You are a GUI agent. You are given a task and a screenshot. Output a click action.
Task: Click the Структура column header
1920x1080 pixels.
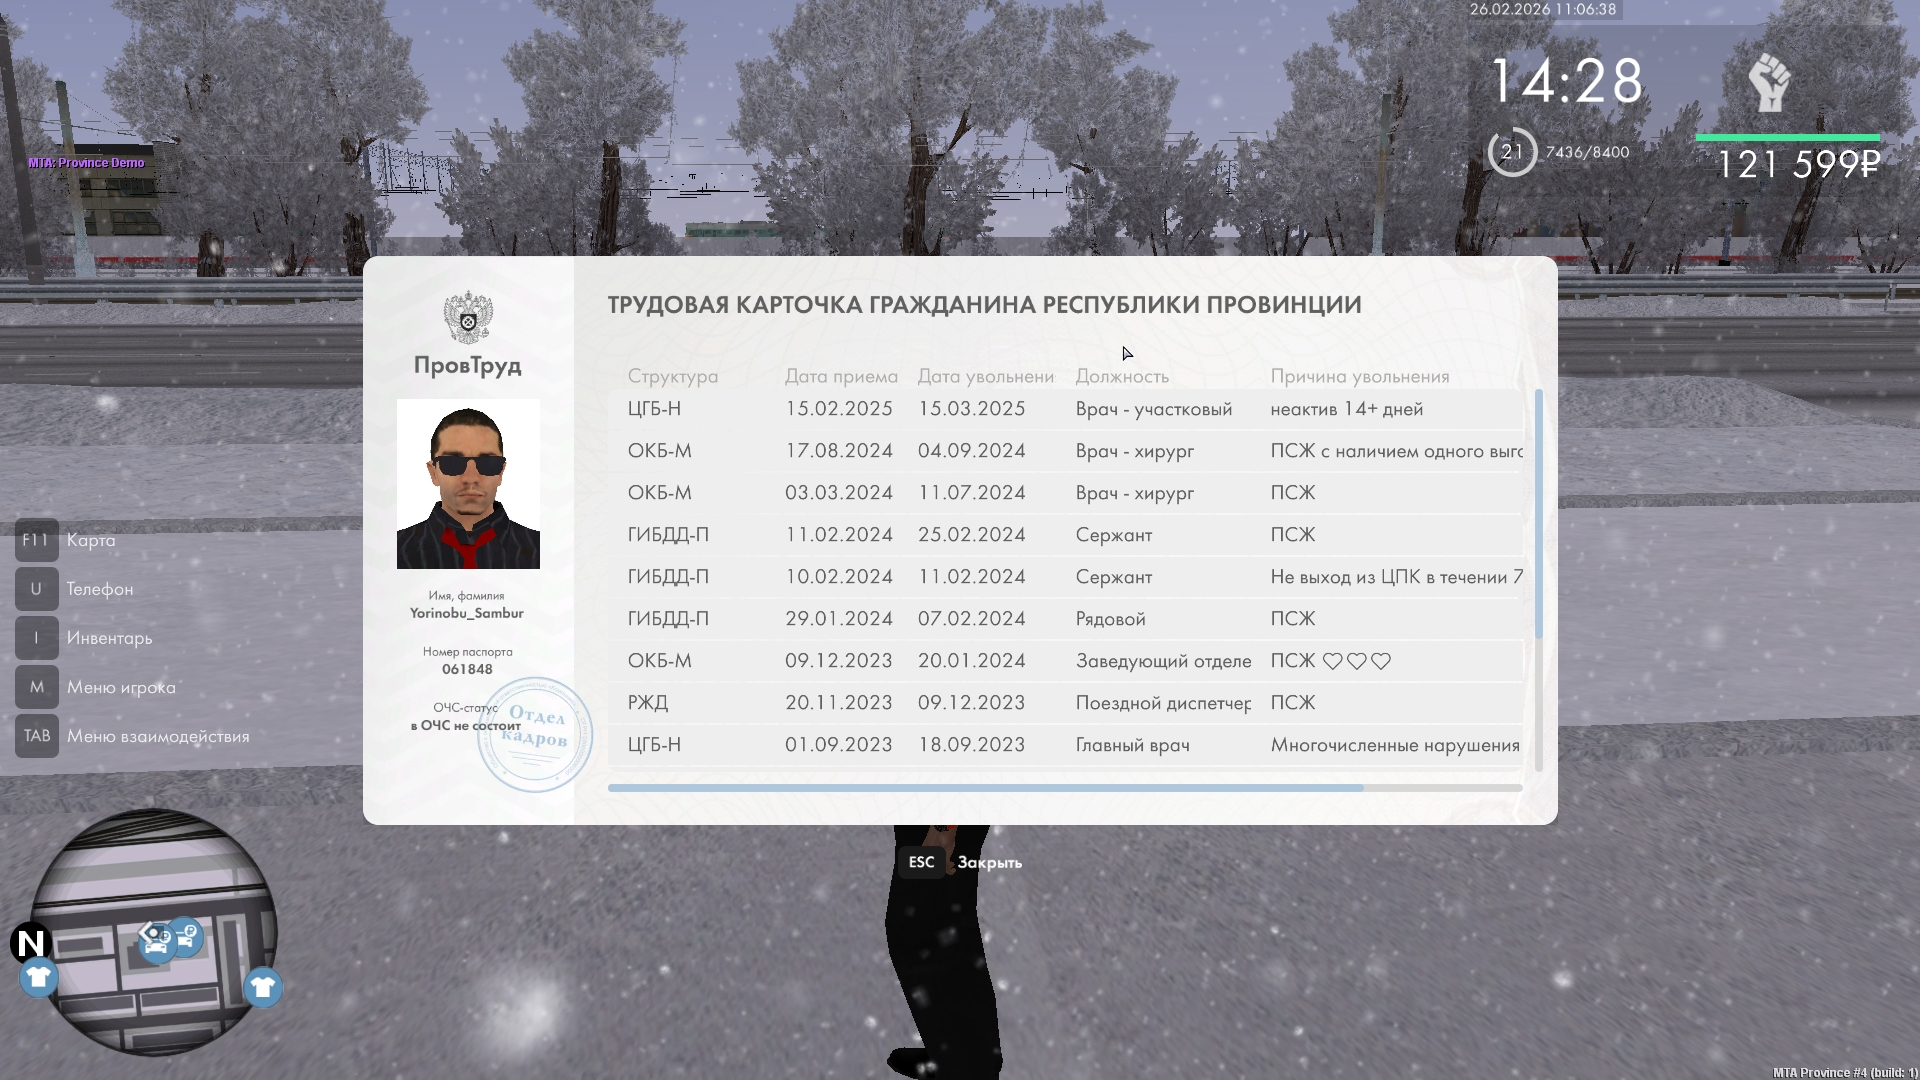click(672, 376)
